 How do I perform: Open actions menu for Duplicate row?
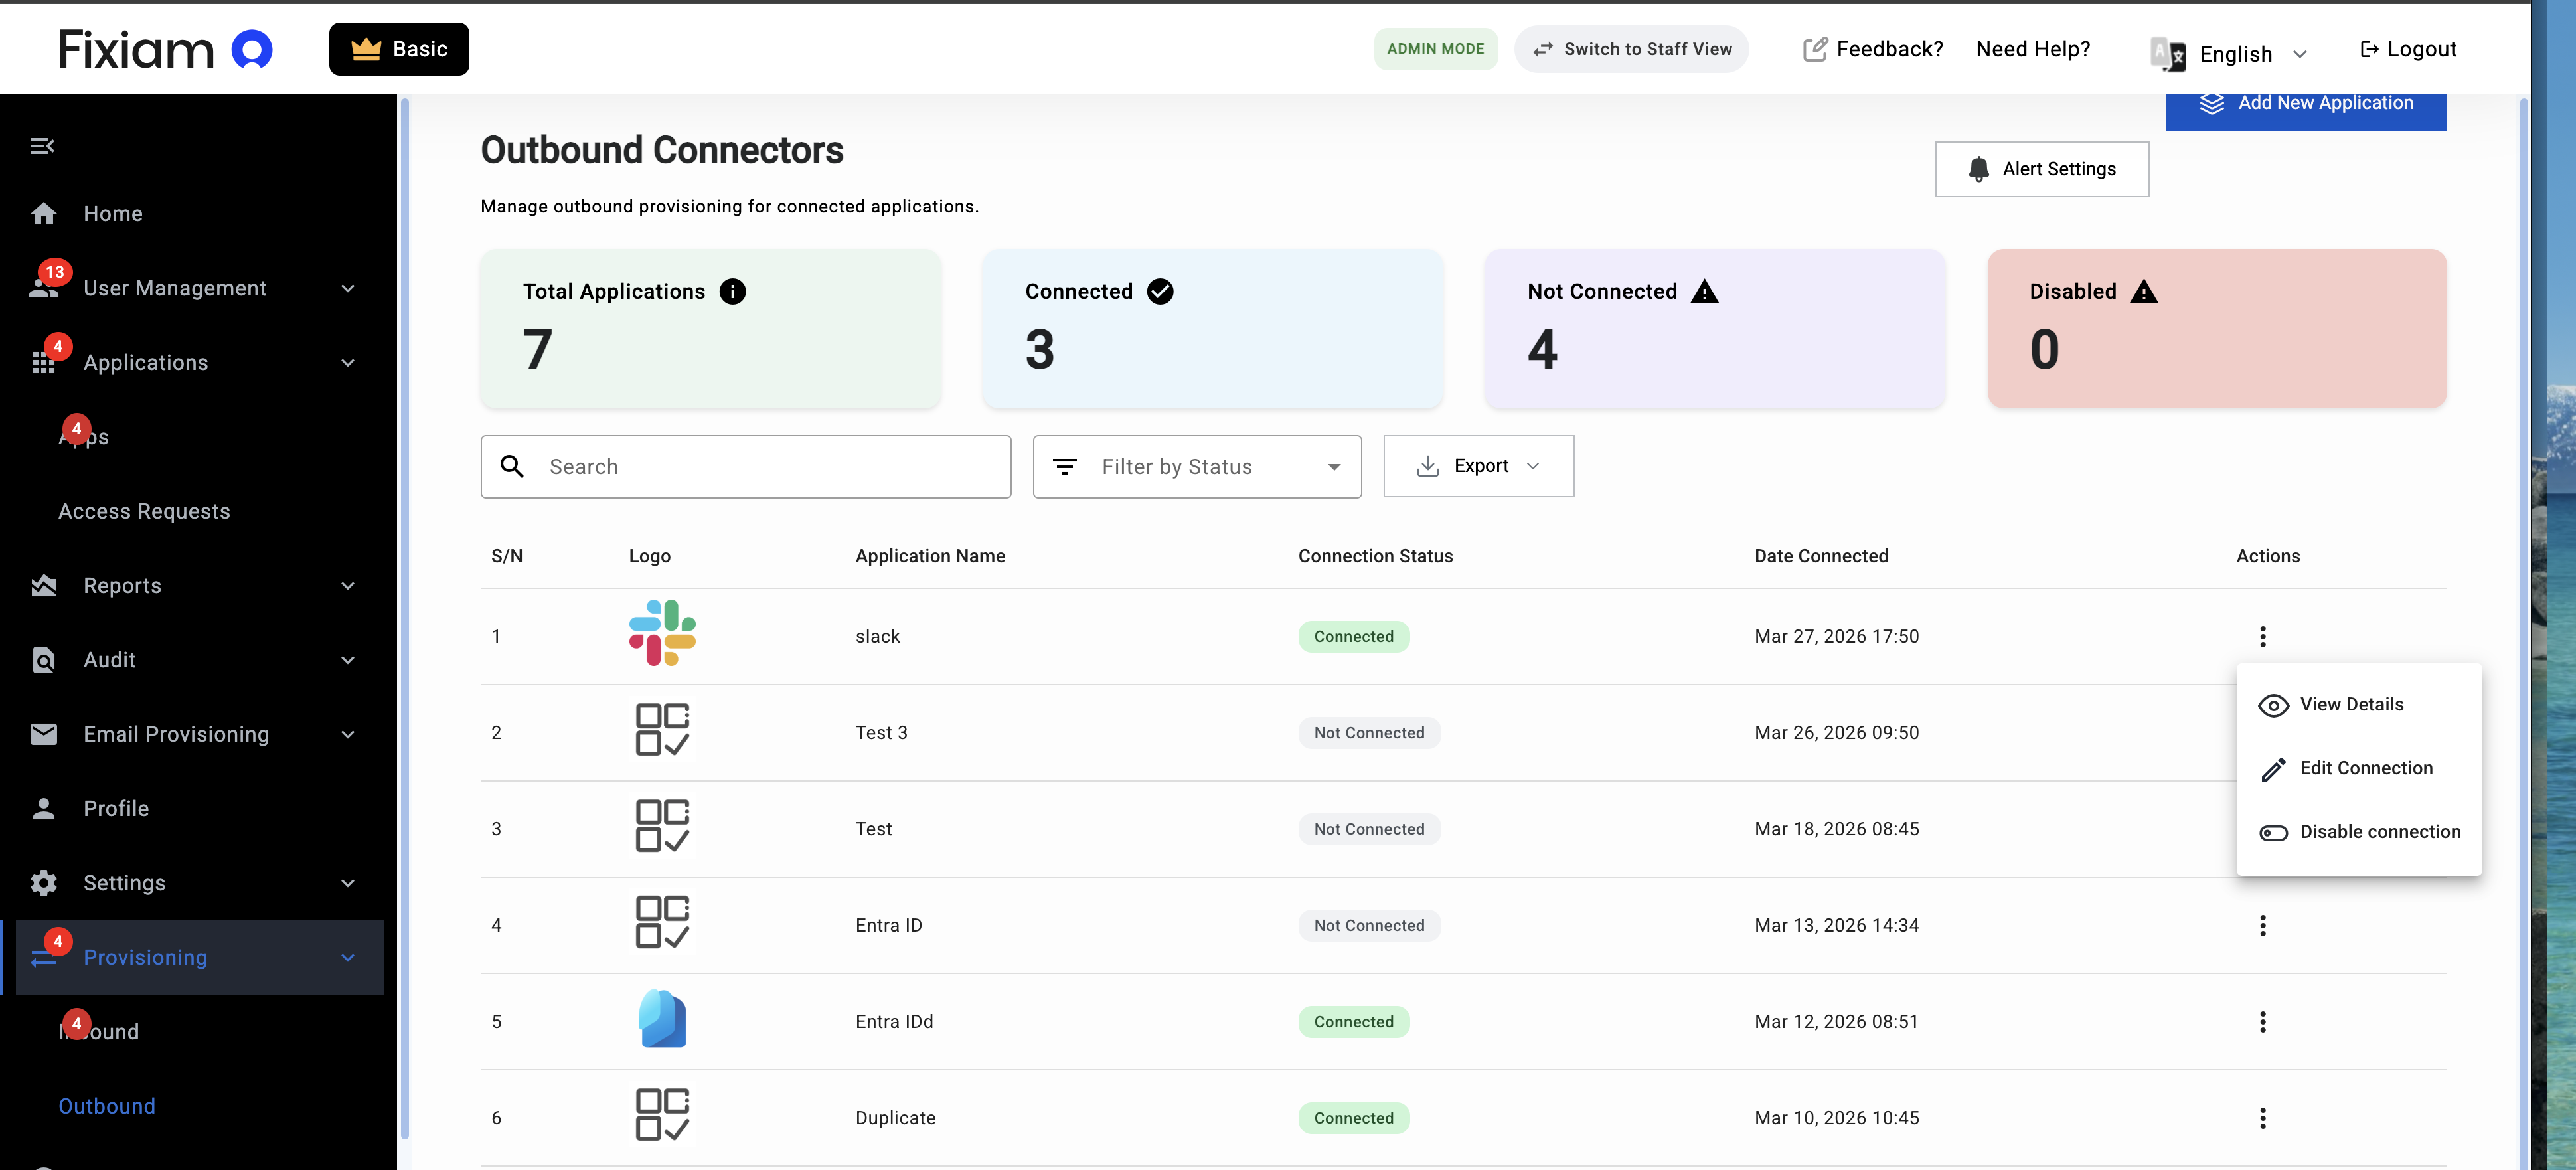[x=2262, y=1117]
